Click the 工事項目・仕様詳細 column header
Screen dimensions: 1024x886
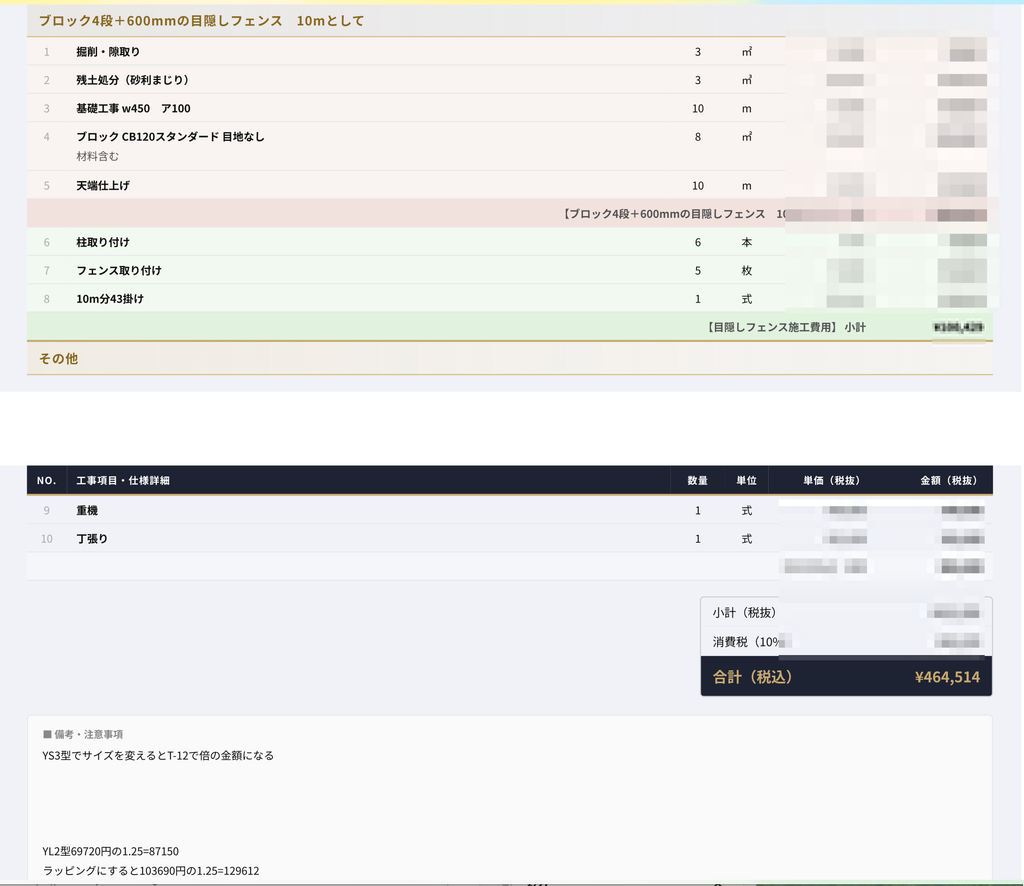pos(123,481)
